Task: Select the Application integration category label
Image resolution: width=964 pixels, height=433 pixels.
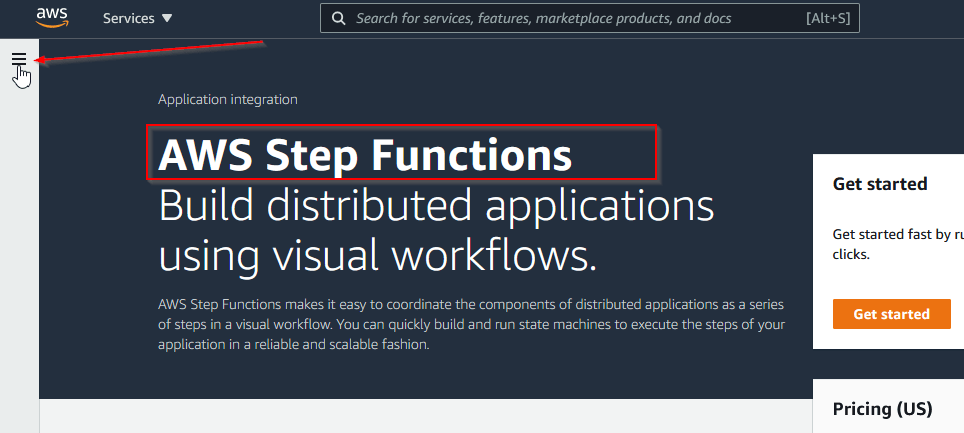Action: coord(227,99)
